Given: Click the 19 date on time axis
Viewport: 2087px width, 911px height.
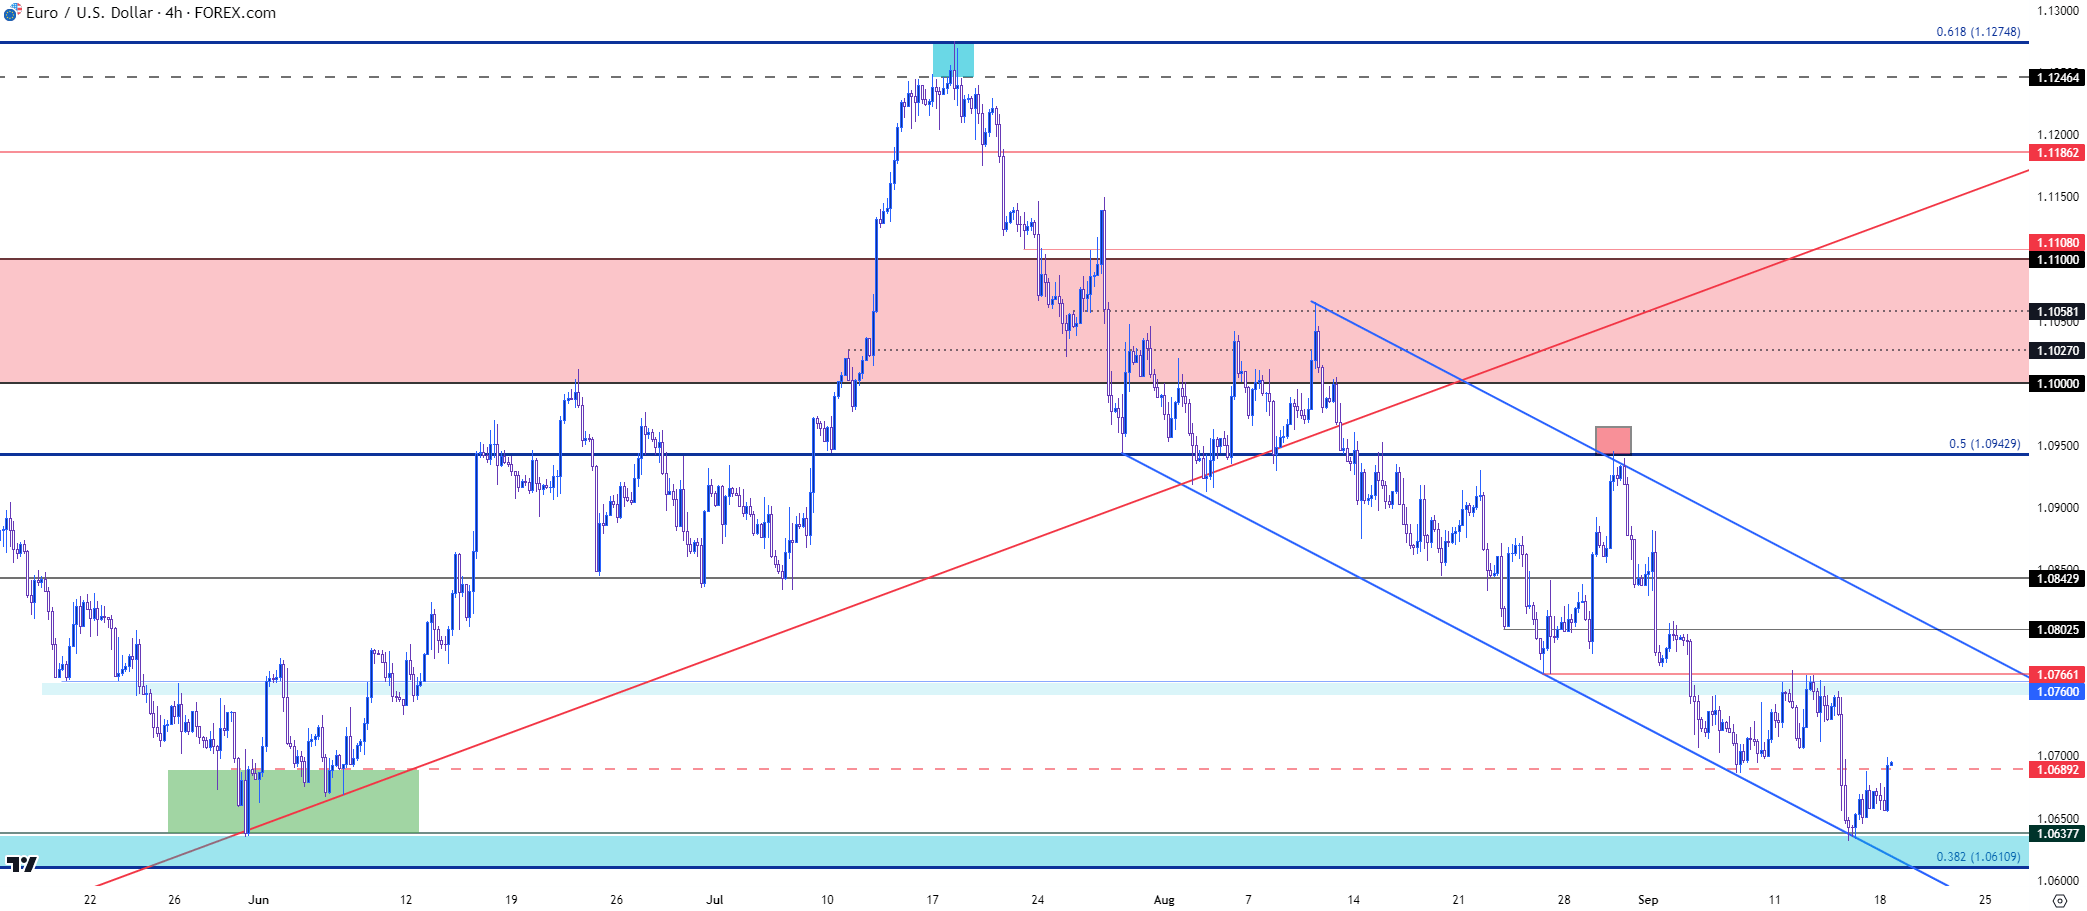Looking at the screenshot, I should pos(511,900).
